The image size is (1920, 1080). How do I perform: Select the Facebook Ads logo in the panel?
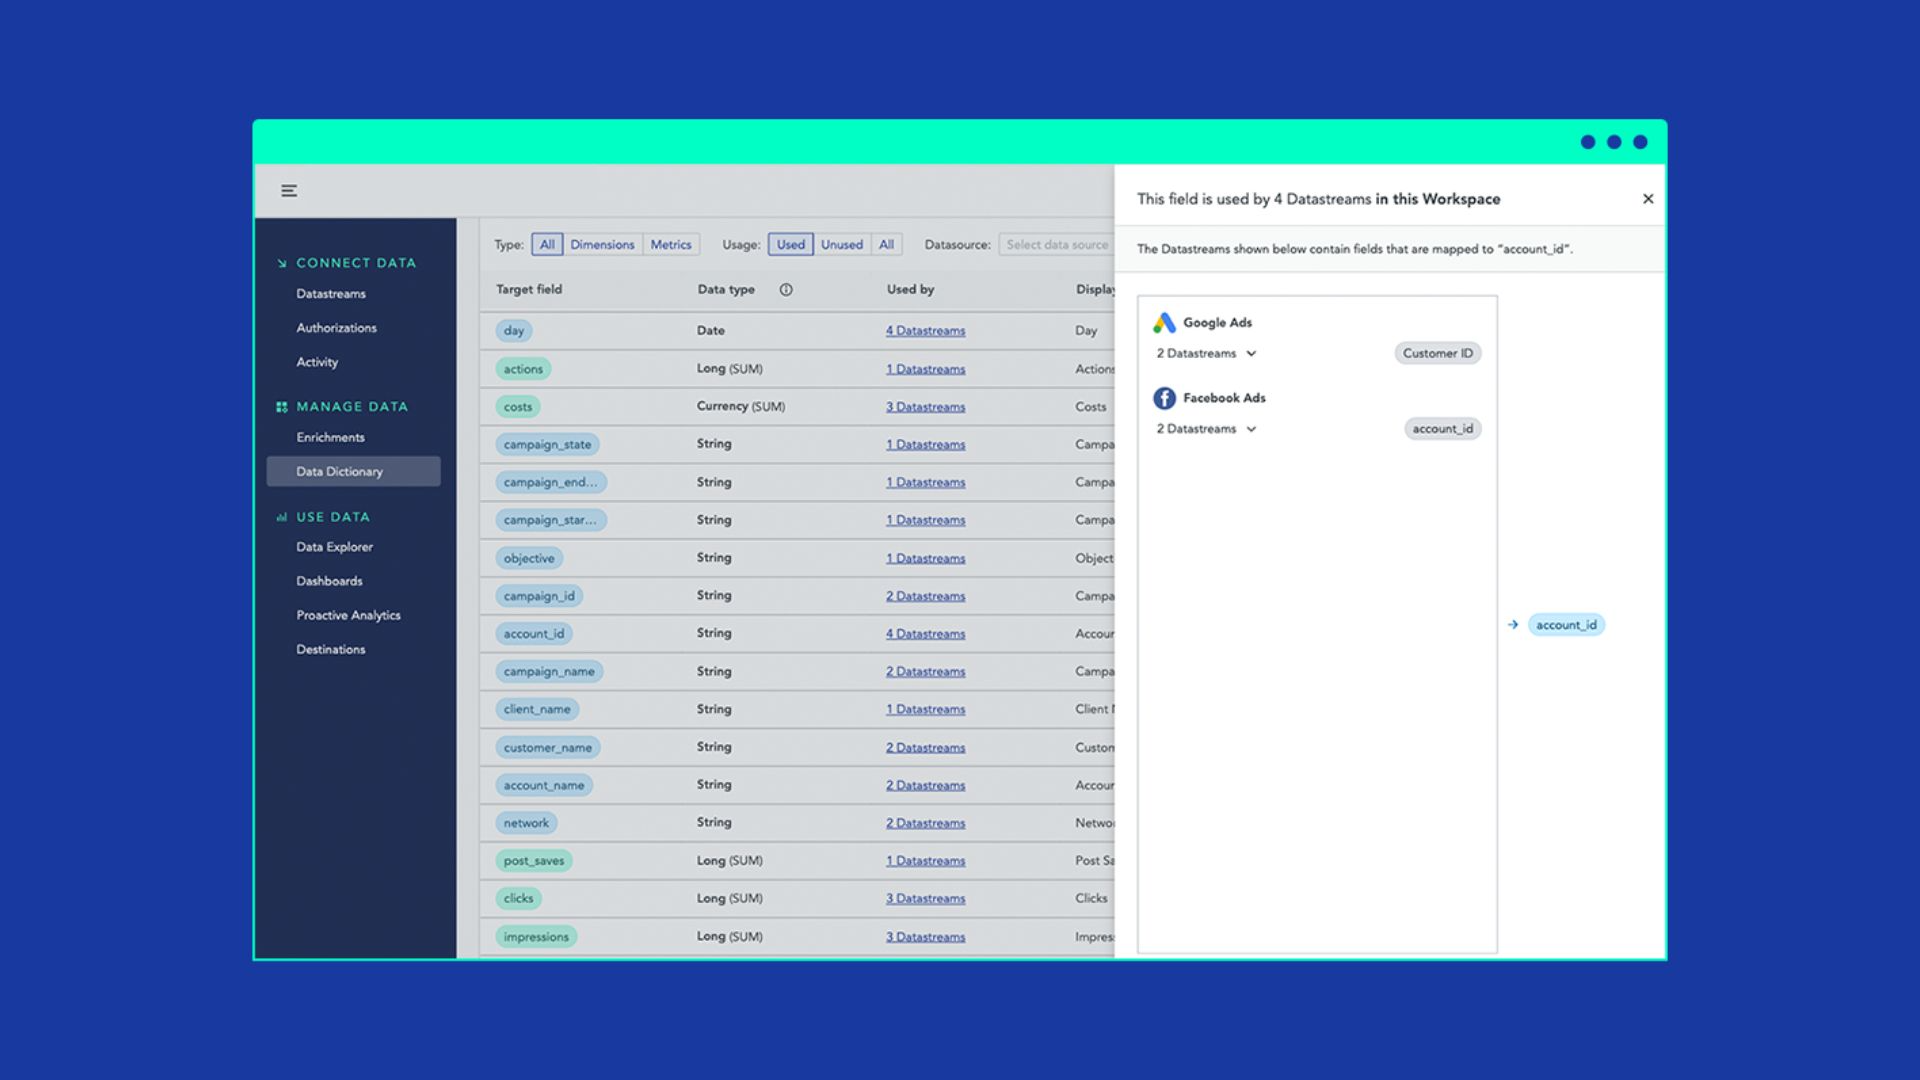(x=1164, y=397)
